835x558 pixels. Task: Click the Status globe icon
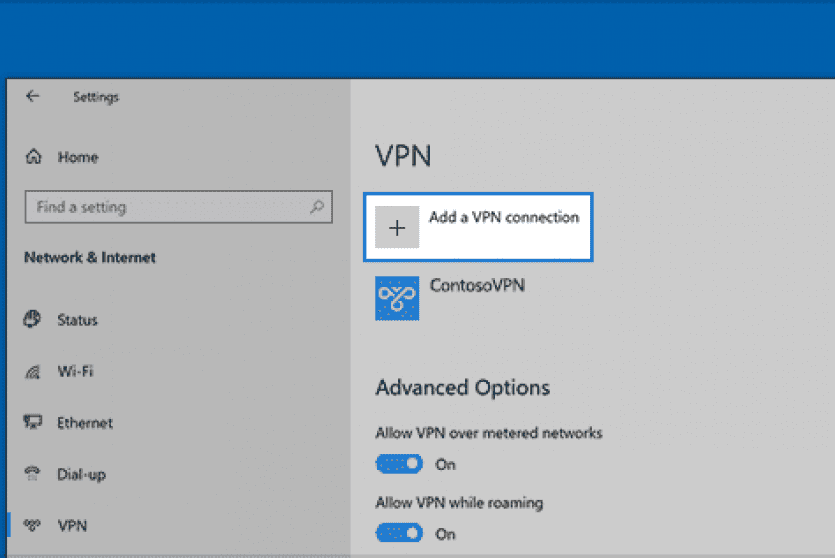click(x=33, y=320)
